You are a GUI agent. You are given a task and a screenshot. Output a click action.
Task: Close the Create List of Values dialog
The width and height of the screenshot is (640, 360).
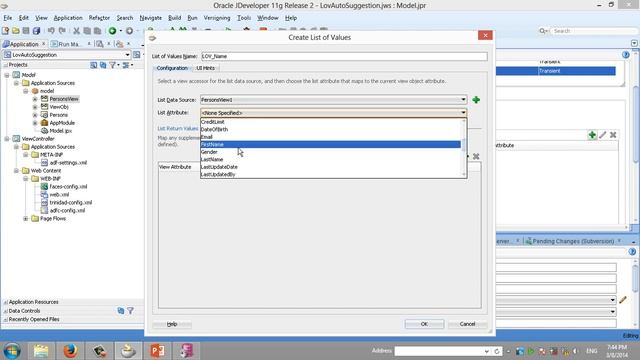coord(485,36)
